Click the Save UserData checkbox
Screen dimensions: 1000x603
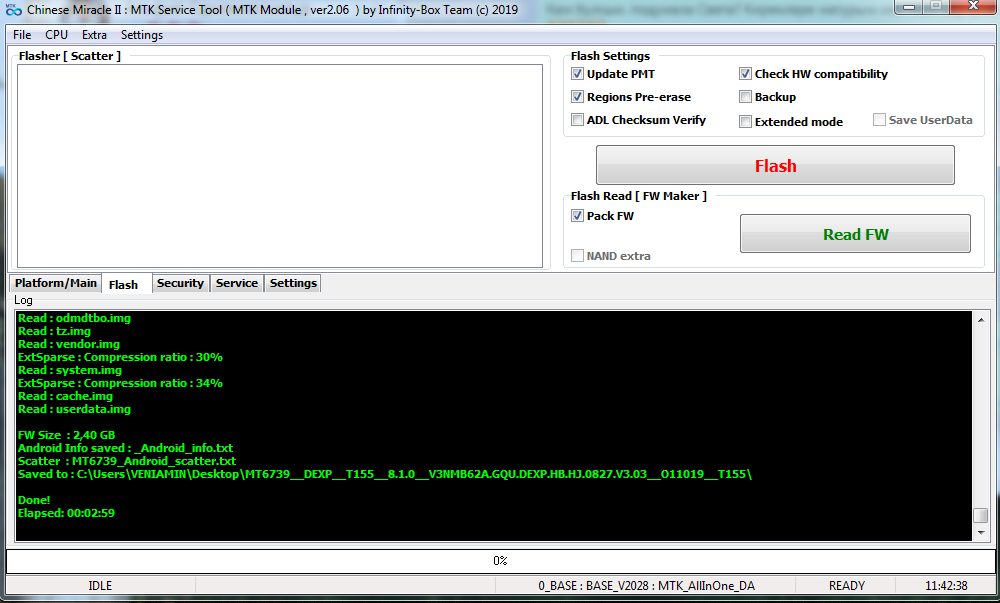click(x=879, y=120)
